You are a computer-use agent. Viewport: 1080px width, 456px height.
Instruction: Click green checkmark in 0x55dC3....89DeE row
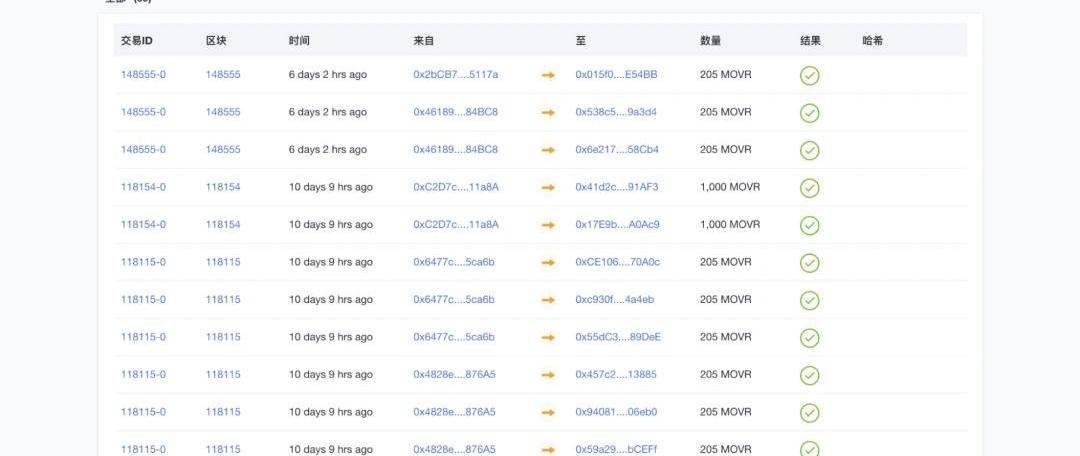point(809,337)
